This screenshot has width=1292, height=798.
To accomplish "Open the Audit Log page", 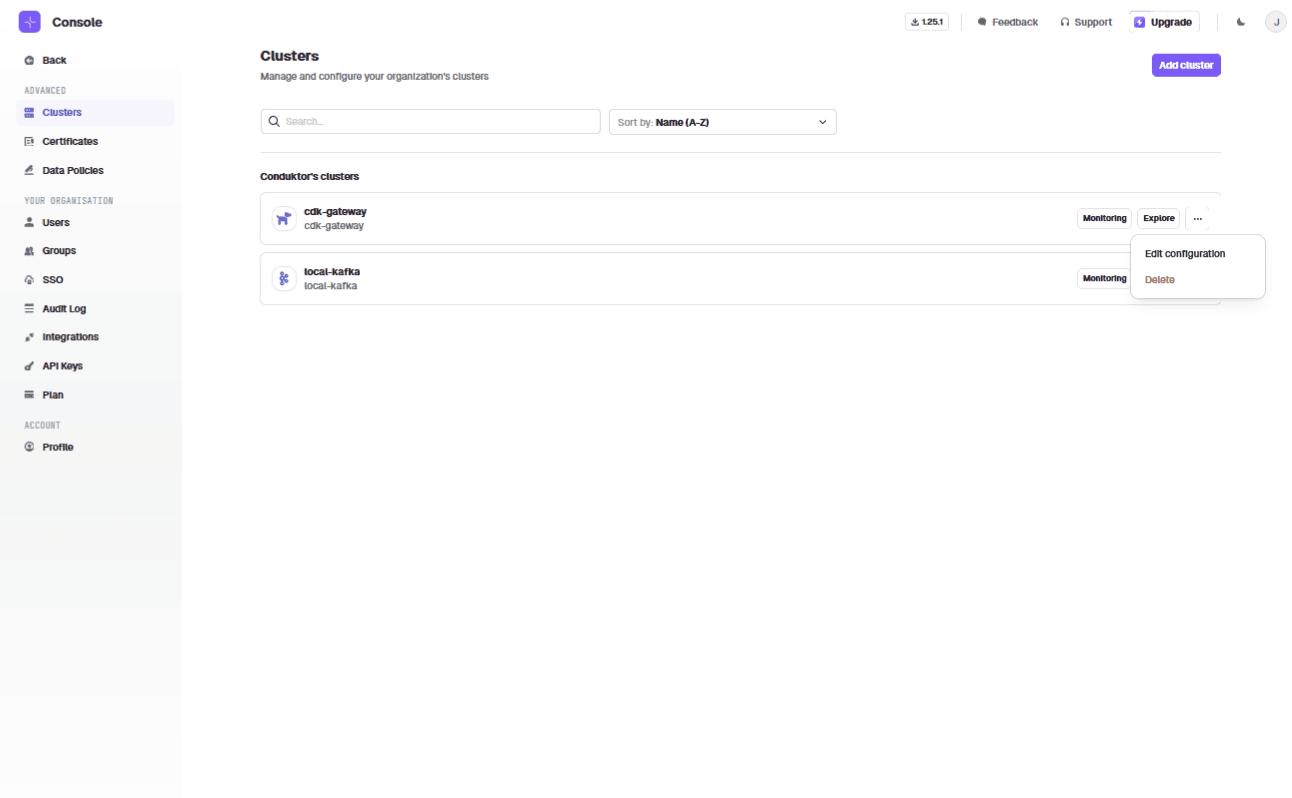I will pyautogui.click(x=64, y=309).
